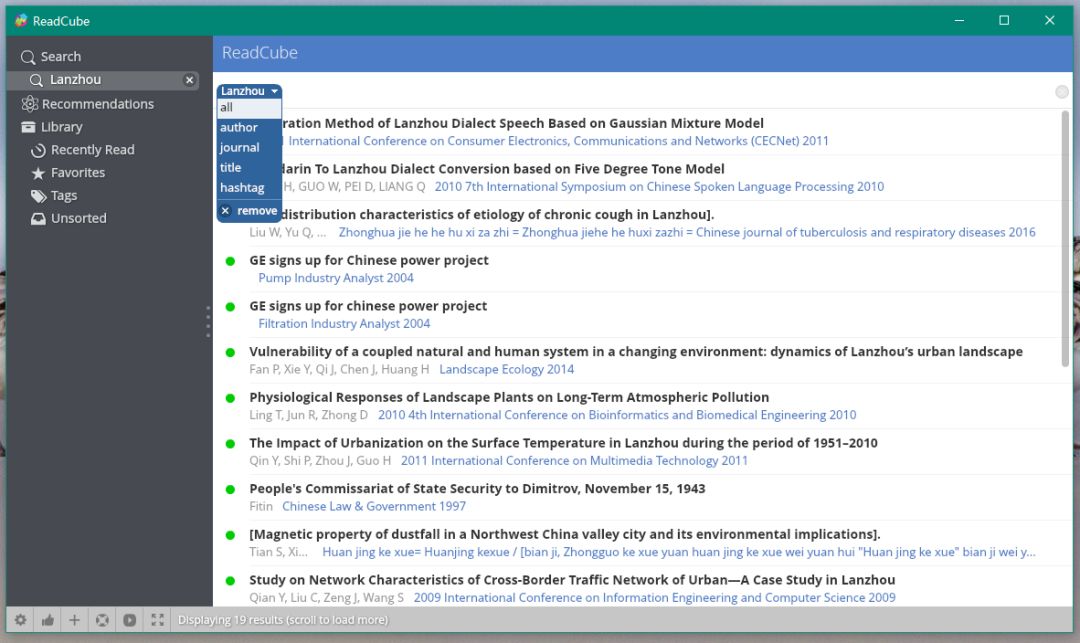Screen dimensions: 1080x643
Task: Click green dot beside Vulnerability of a coupled article
Action: [x=230, y=352]
